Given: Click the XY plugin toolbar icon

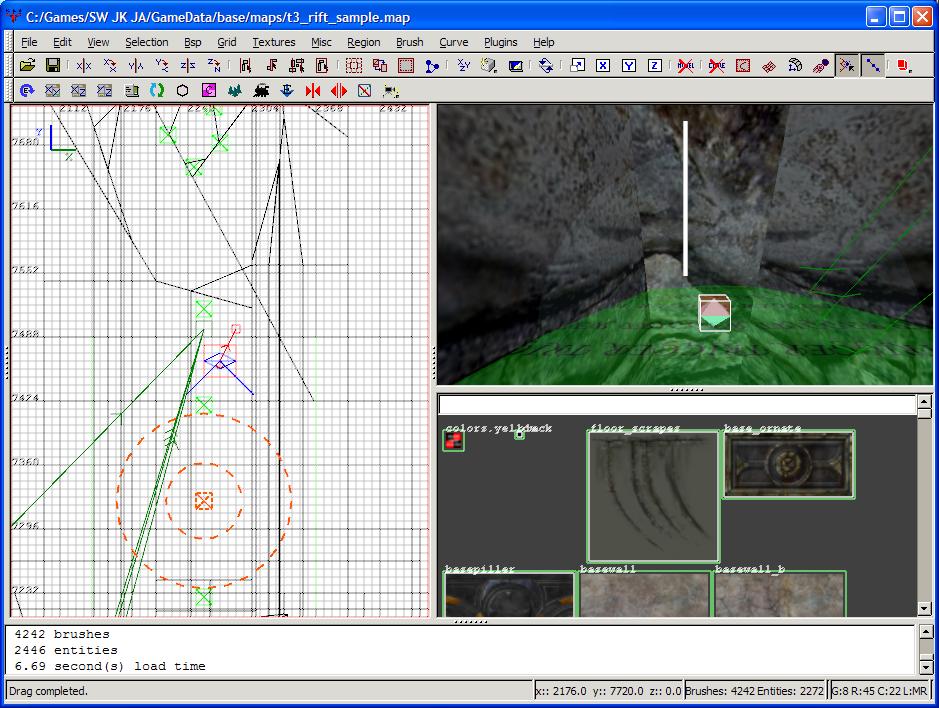Looking at the screenshot, I should tap(53, 90).
